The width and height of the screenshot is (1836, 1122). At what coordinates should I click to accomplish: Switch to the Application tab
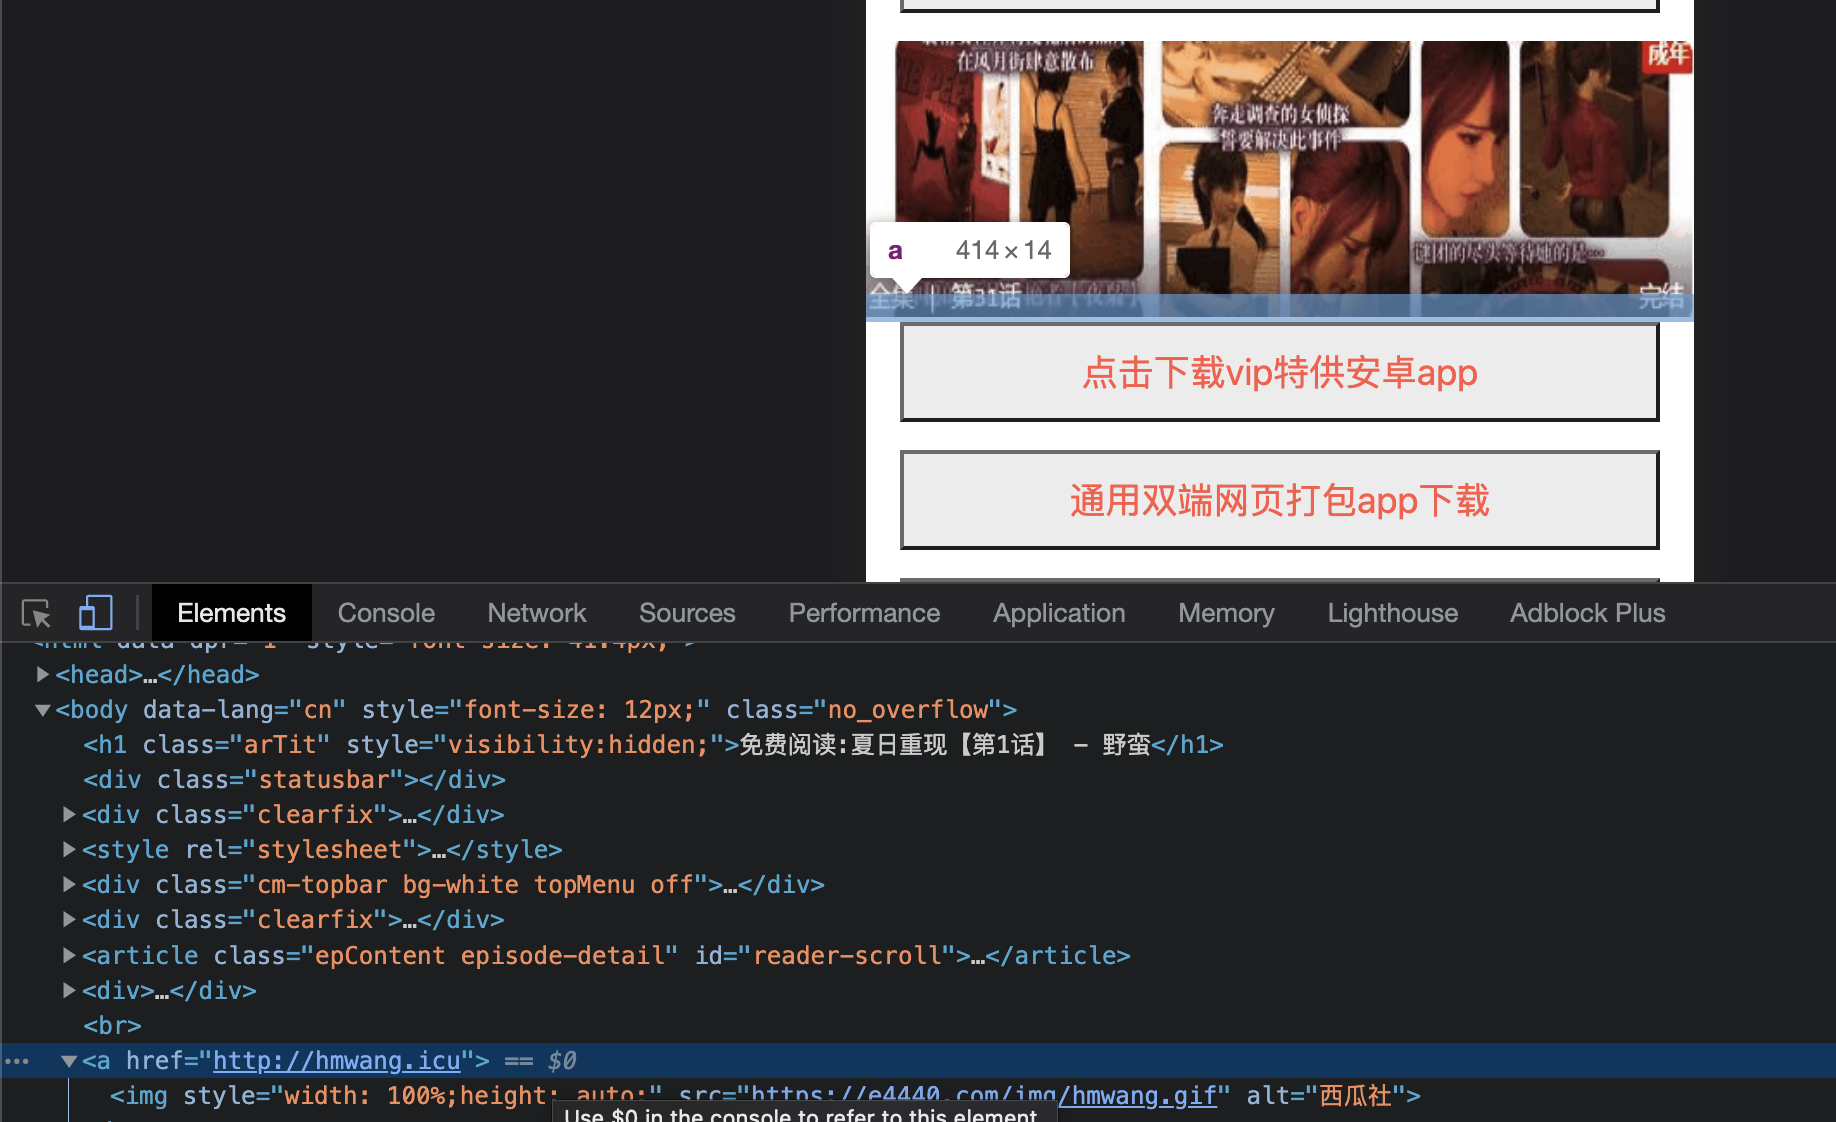click(1058, 612)
